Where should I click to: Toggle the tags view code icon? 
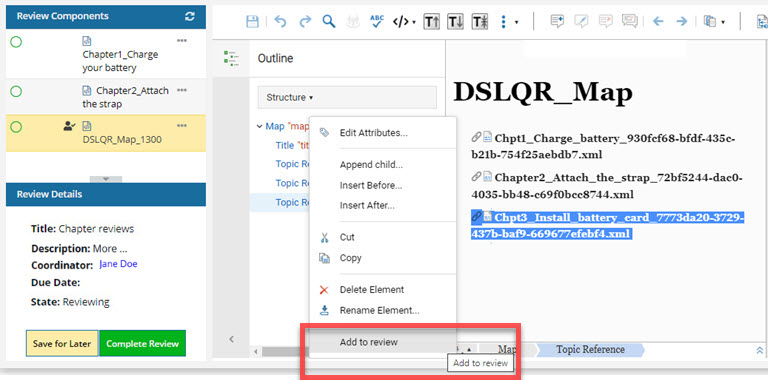401,22
